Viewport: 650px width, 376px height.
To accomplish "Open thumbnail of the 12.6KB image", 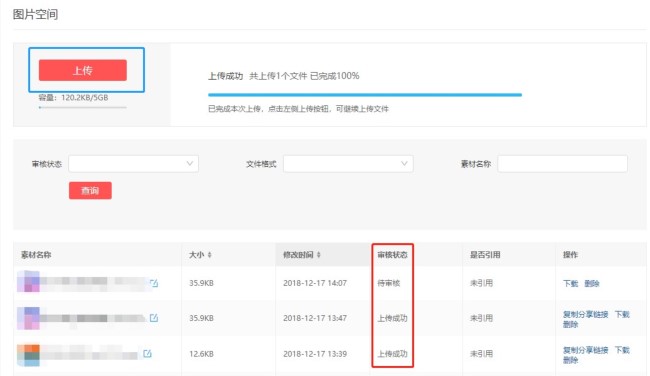I will (x=28, y=355).
